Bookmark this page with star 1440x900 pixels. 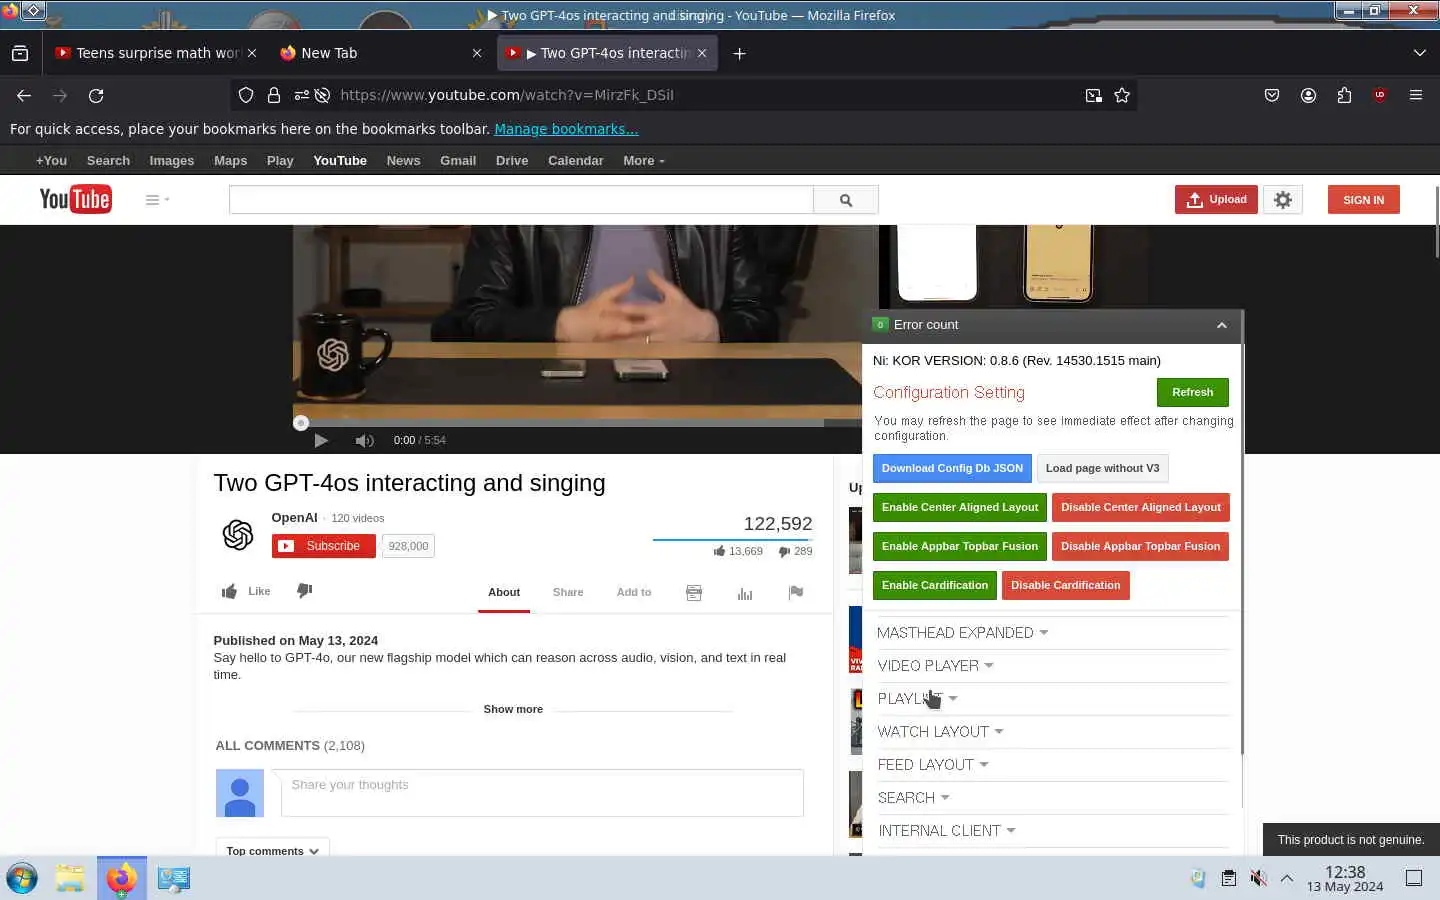point(1122,95)
